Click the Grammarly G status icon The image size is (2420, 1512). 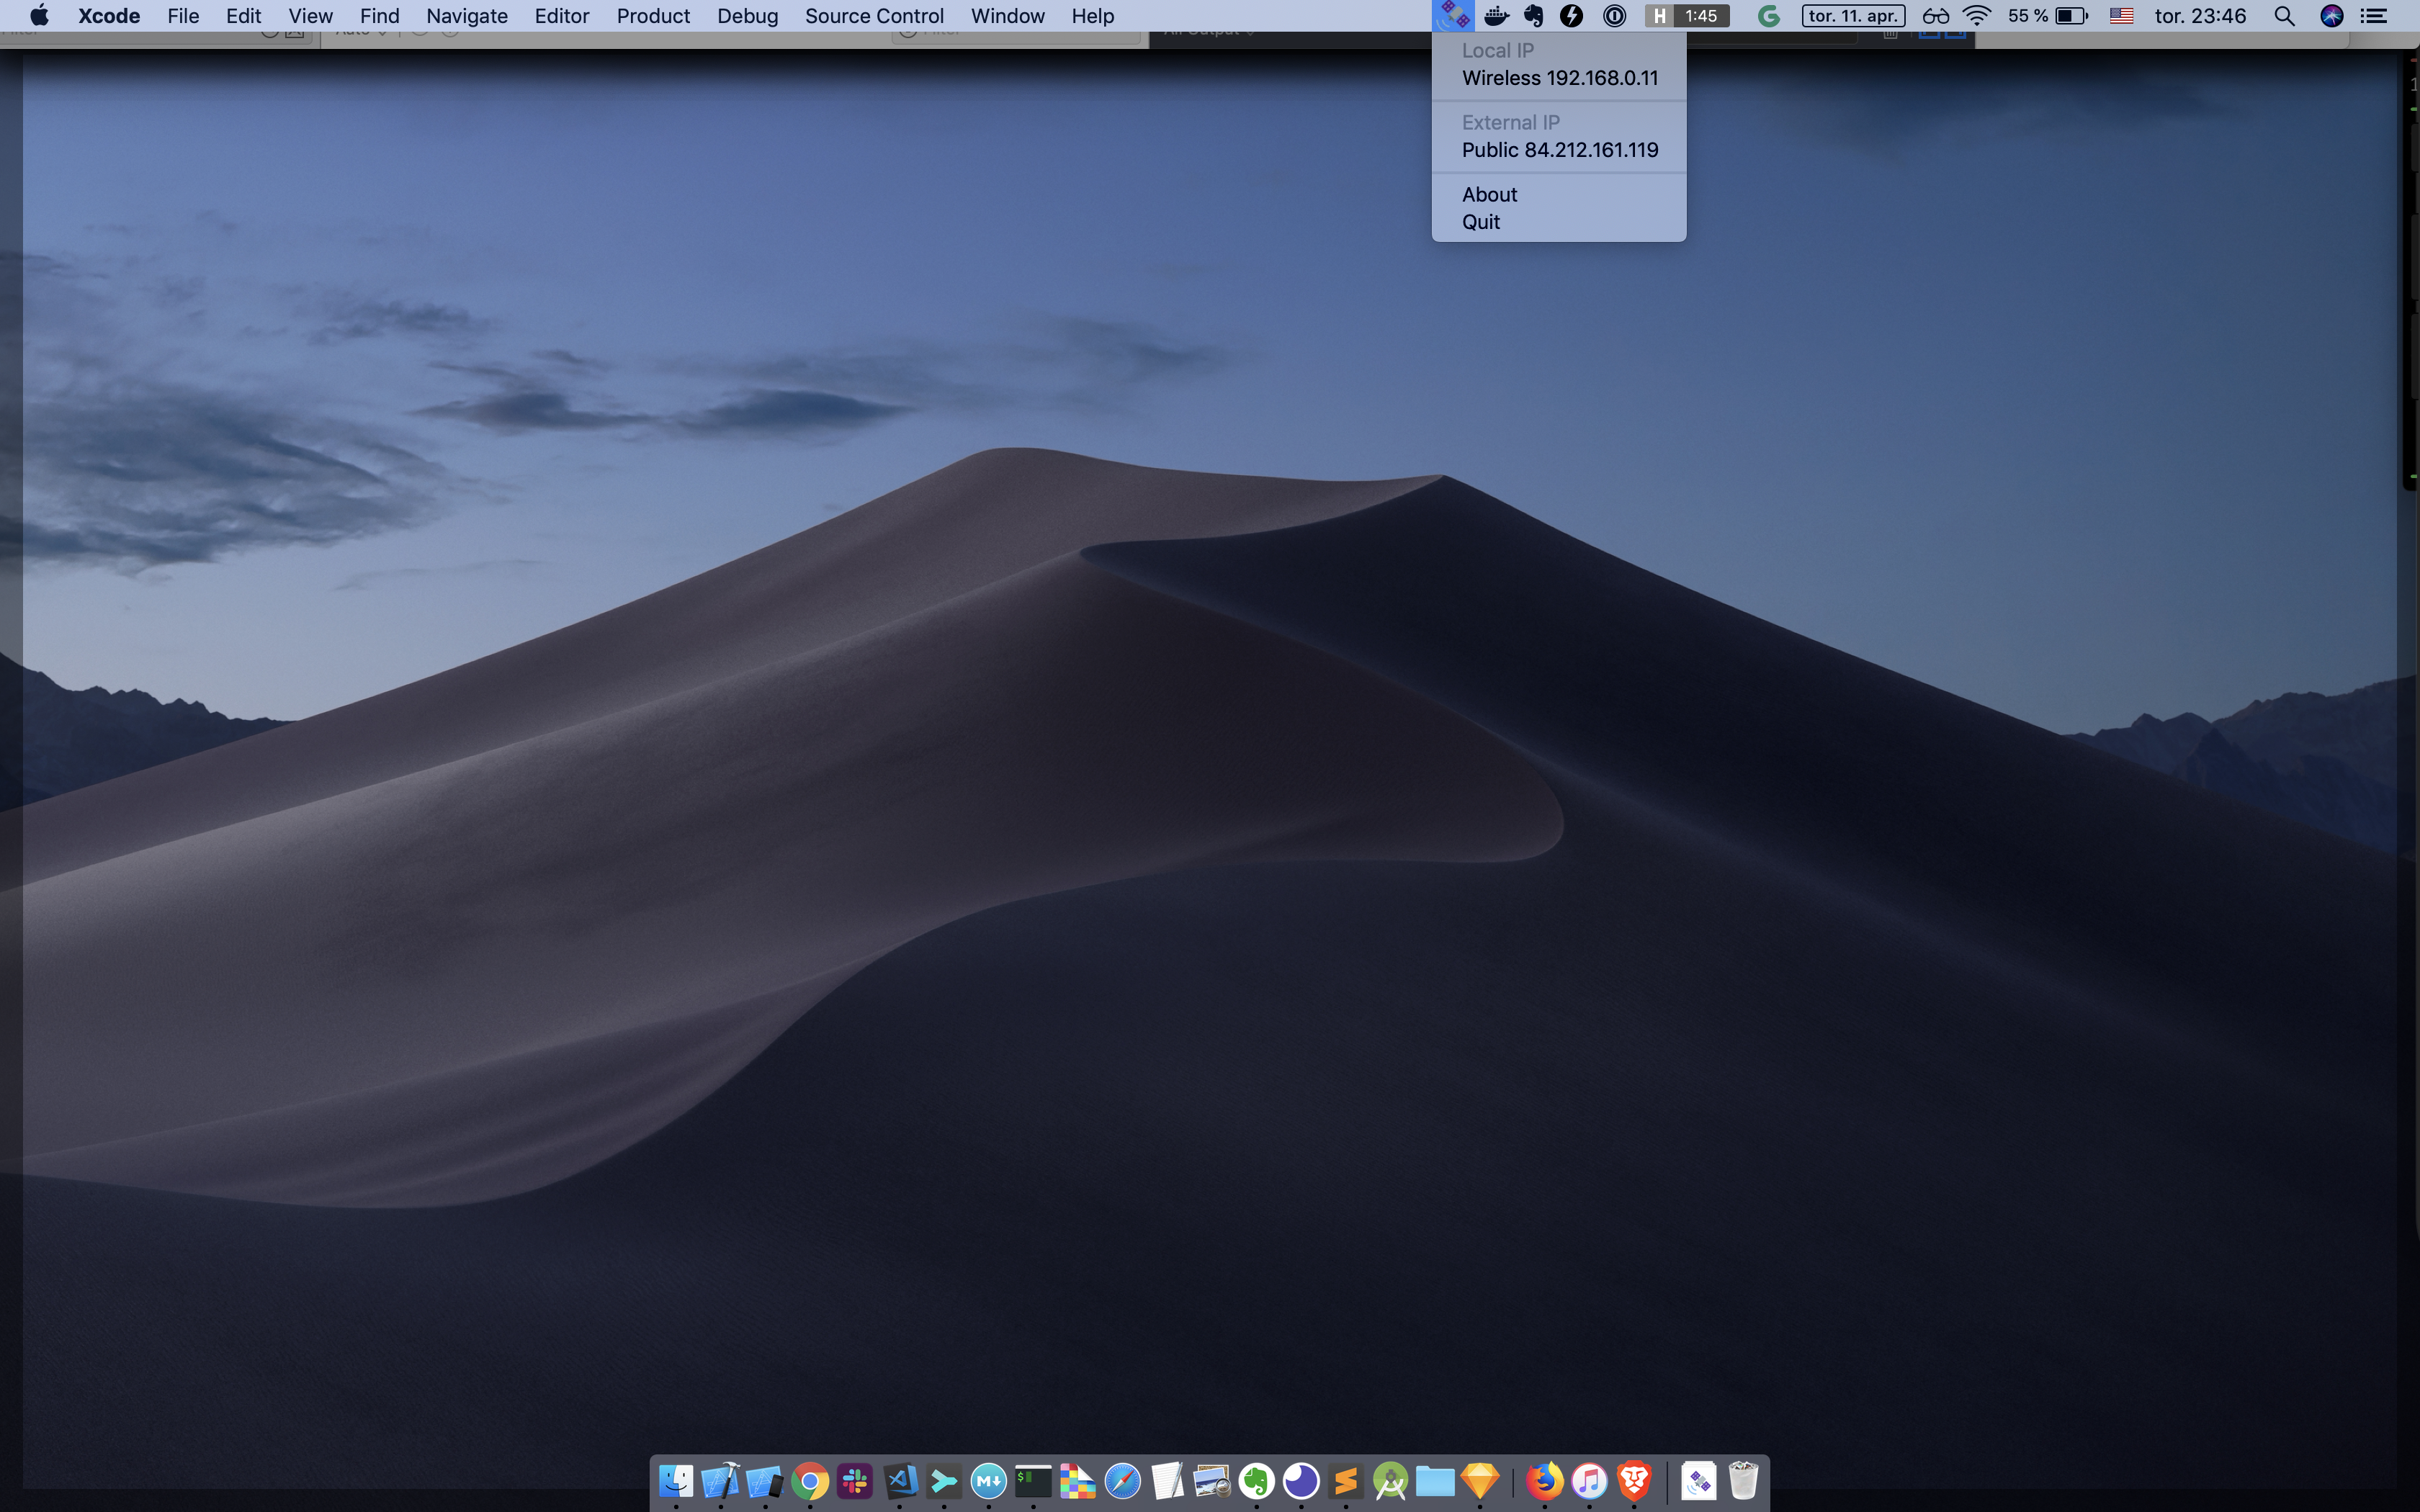click(x=1768, y=16)
